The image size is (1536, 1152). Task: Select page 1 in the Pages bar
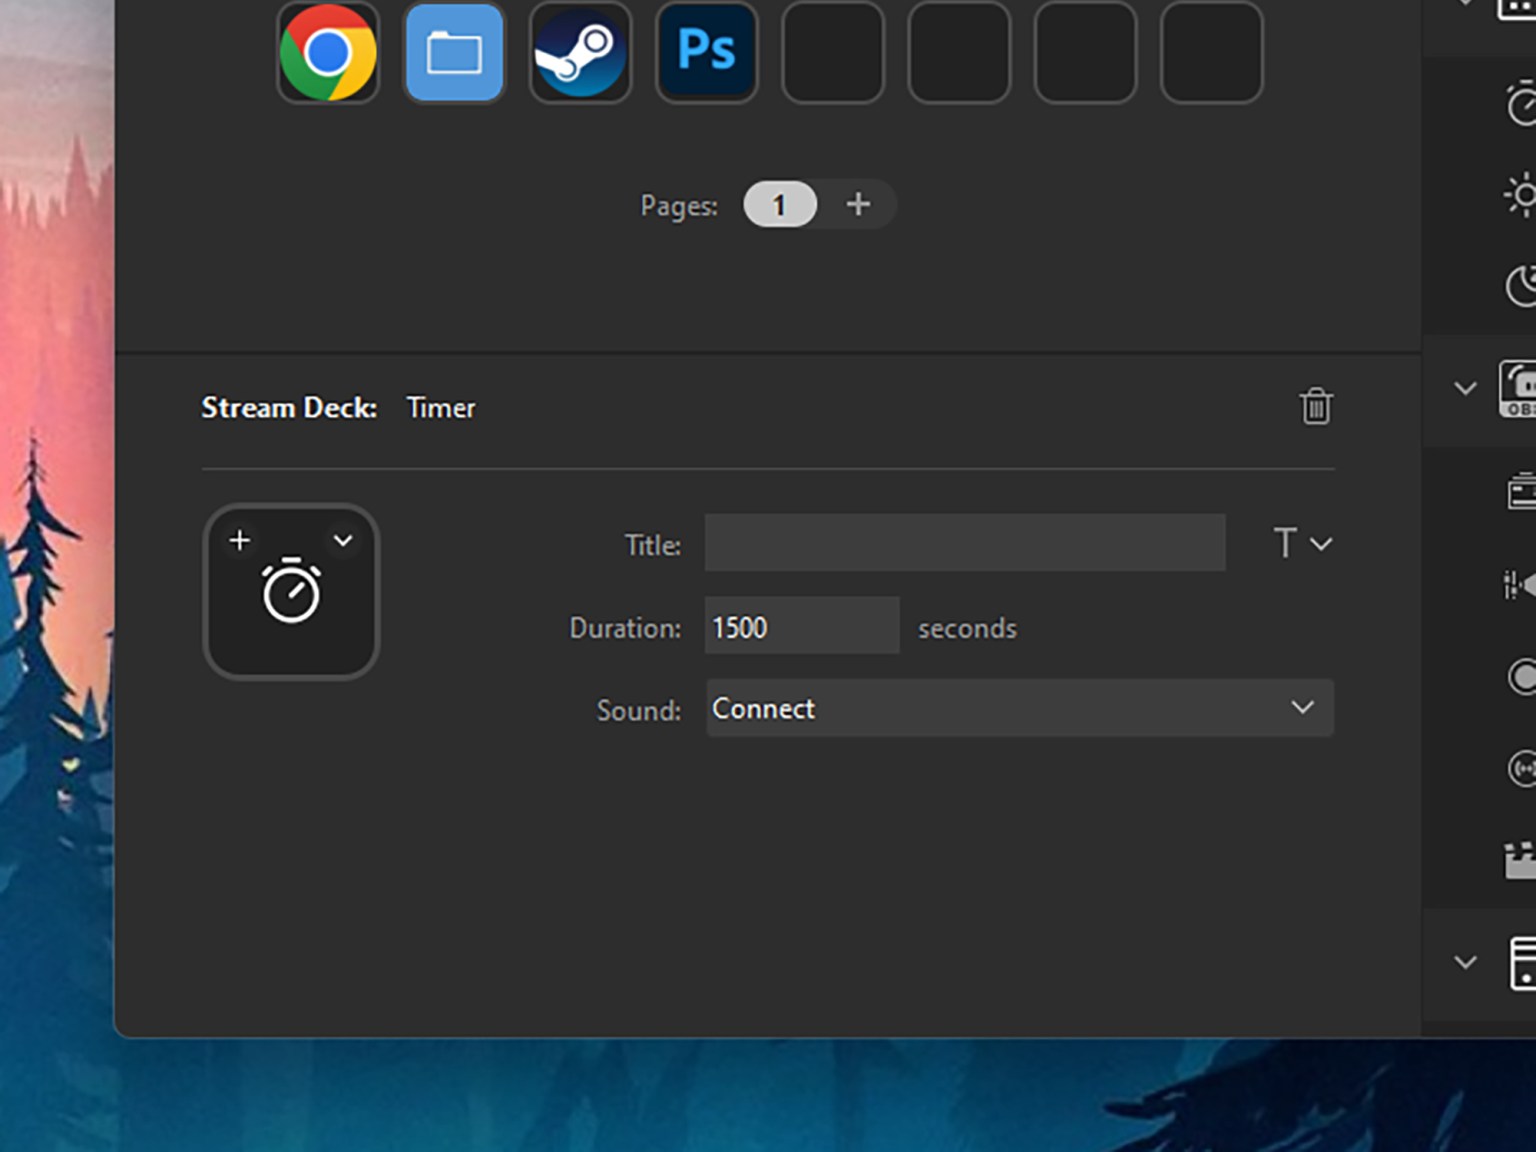pos(779,204)
